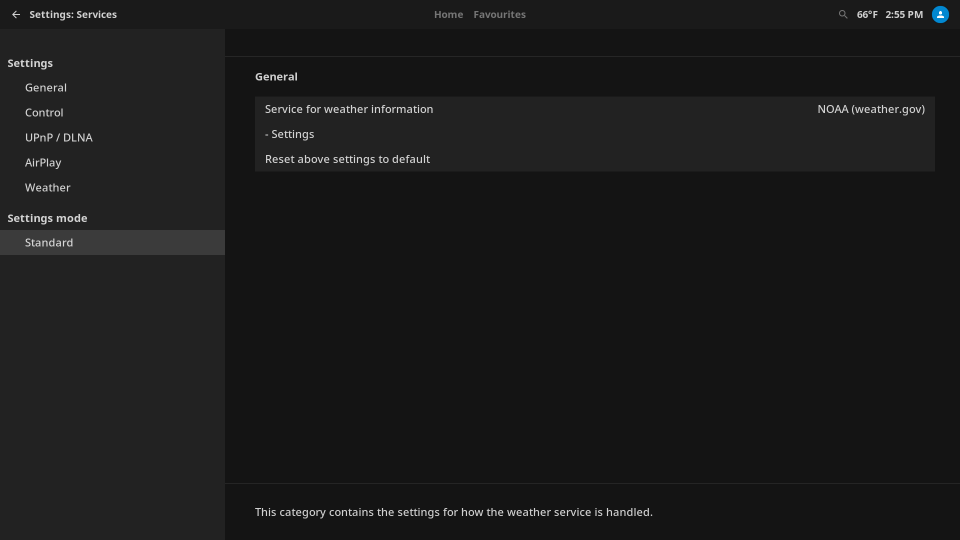Open Favourites from the top bar
960x540 pixels.
tap(499, 15)
